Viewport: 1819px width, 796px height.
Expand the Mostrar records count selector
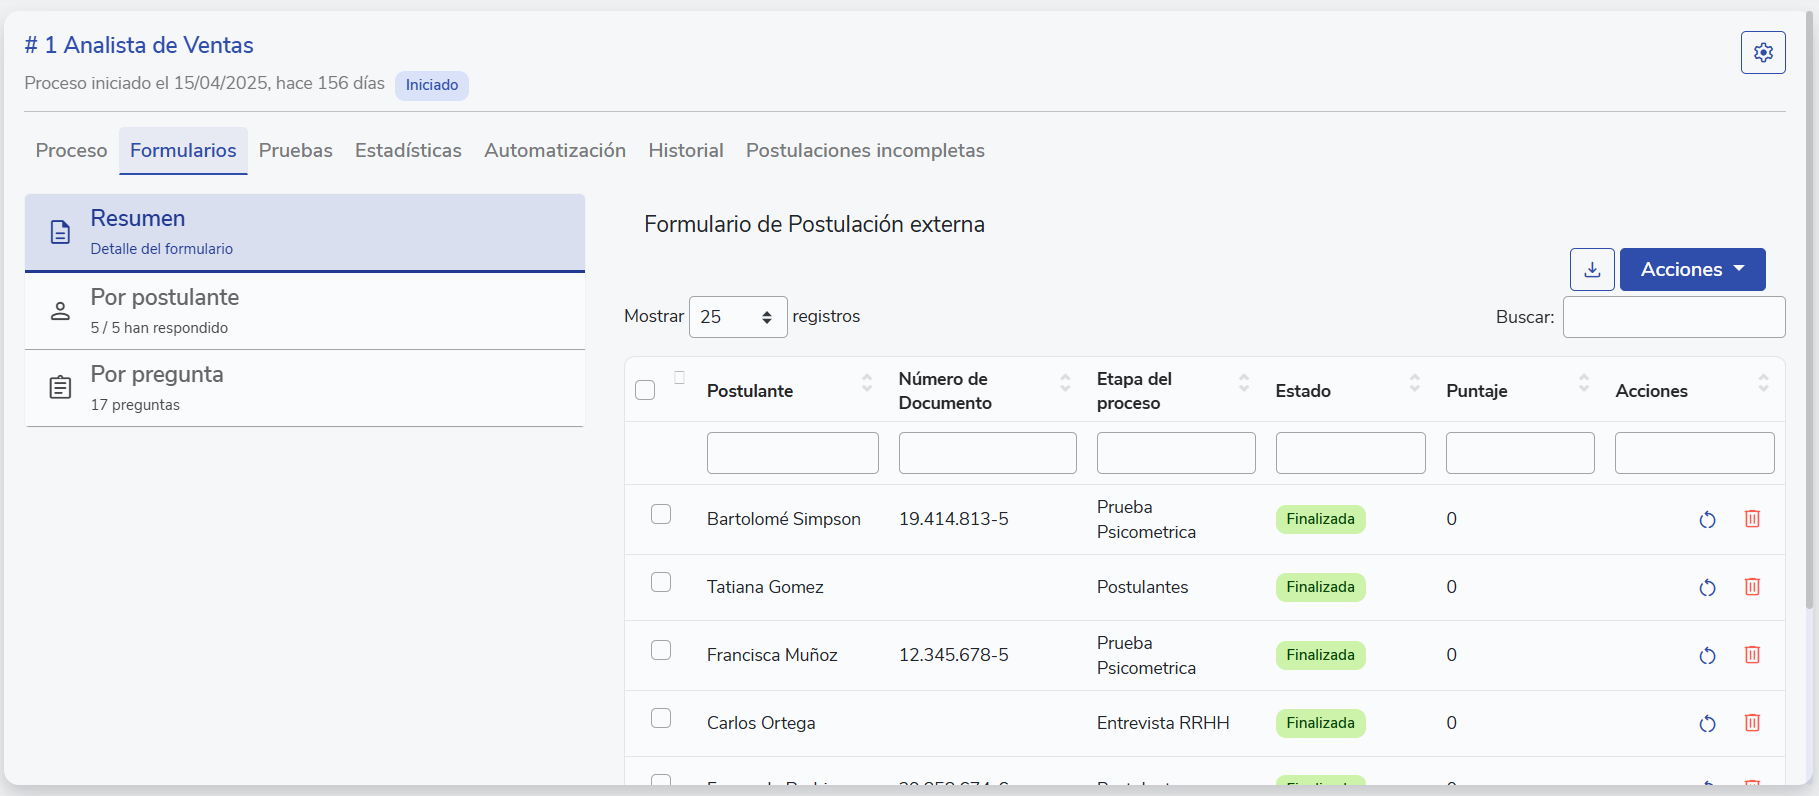tap(737, 317)
